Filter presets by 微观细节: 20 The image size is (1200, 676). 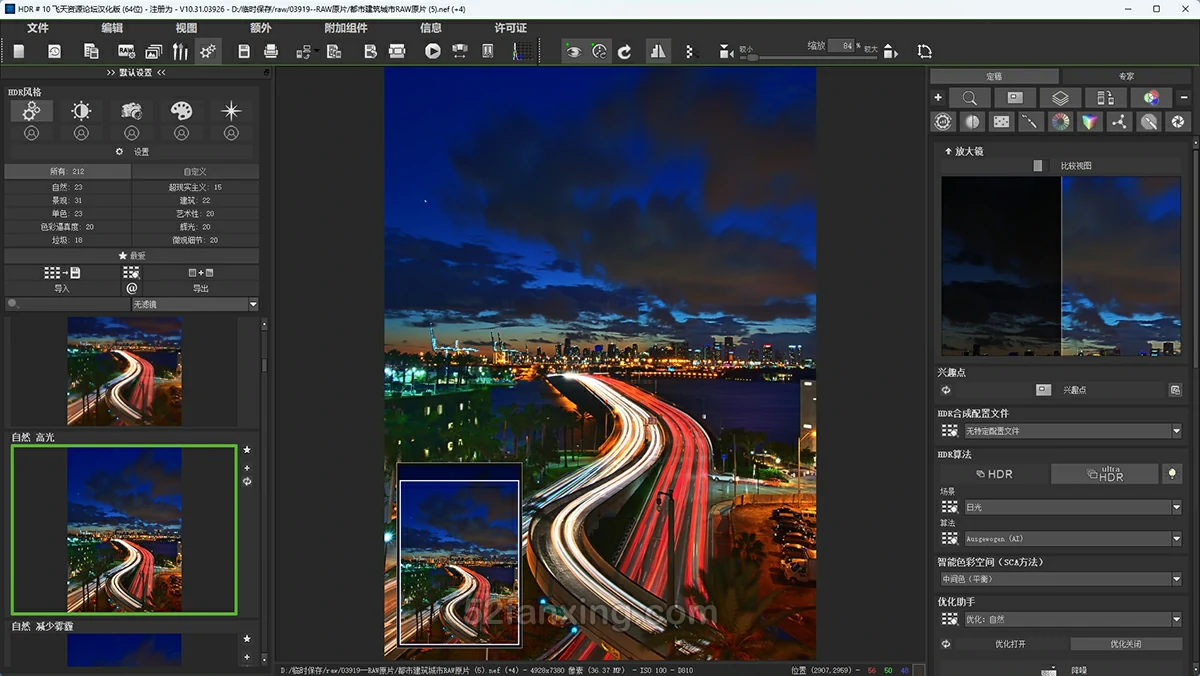point(195,240)
